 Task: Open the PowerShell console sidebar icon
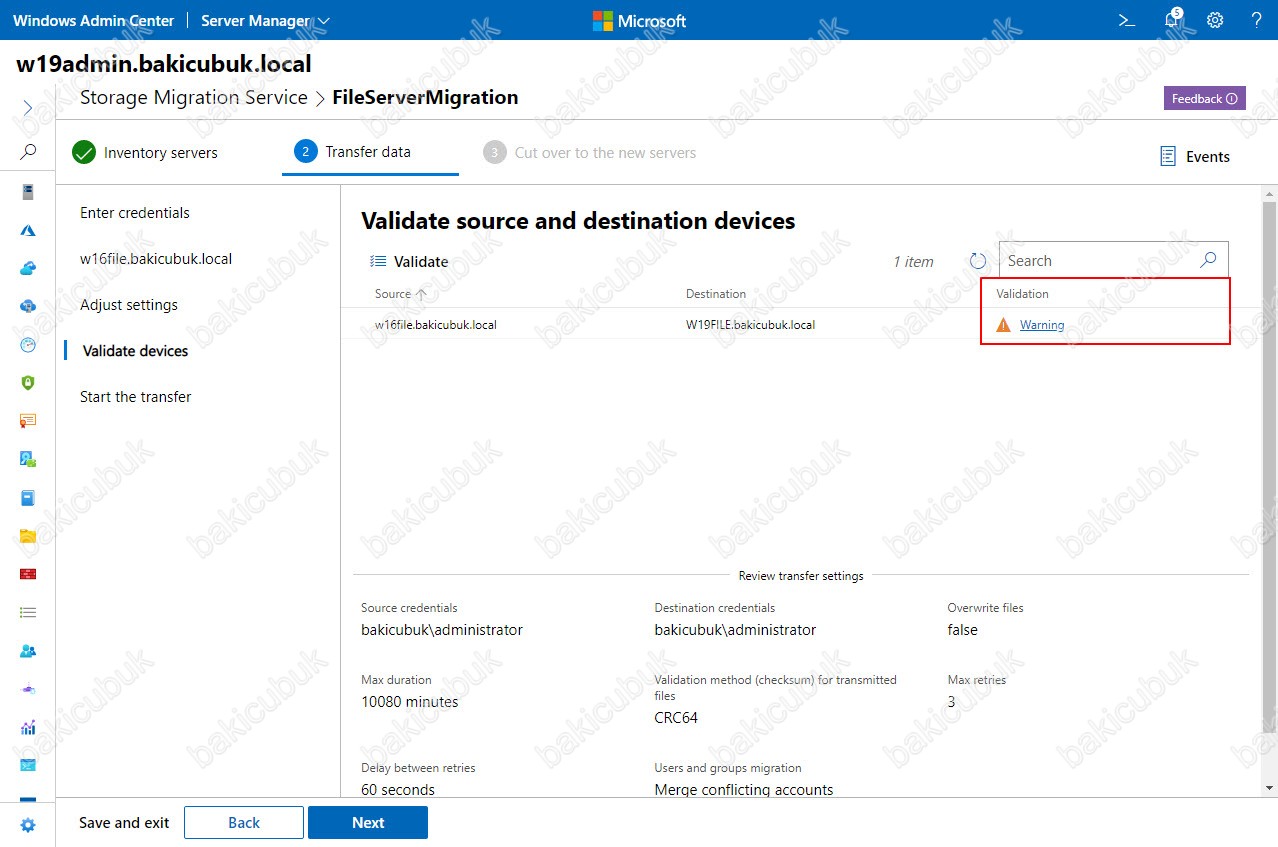[28, 765]
